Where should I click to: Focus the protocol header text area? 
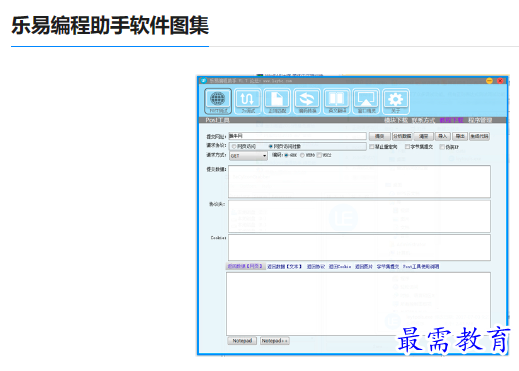[359, 216]
